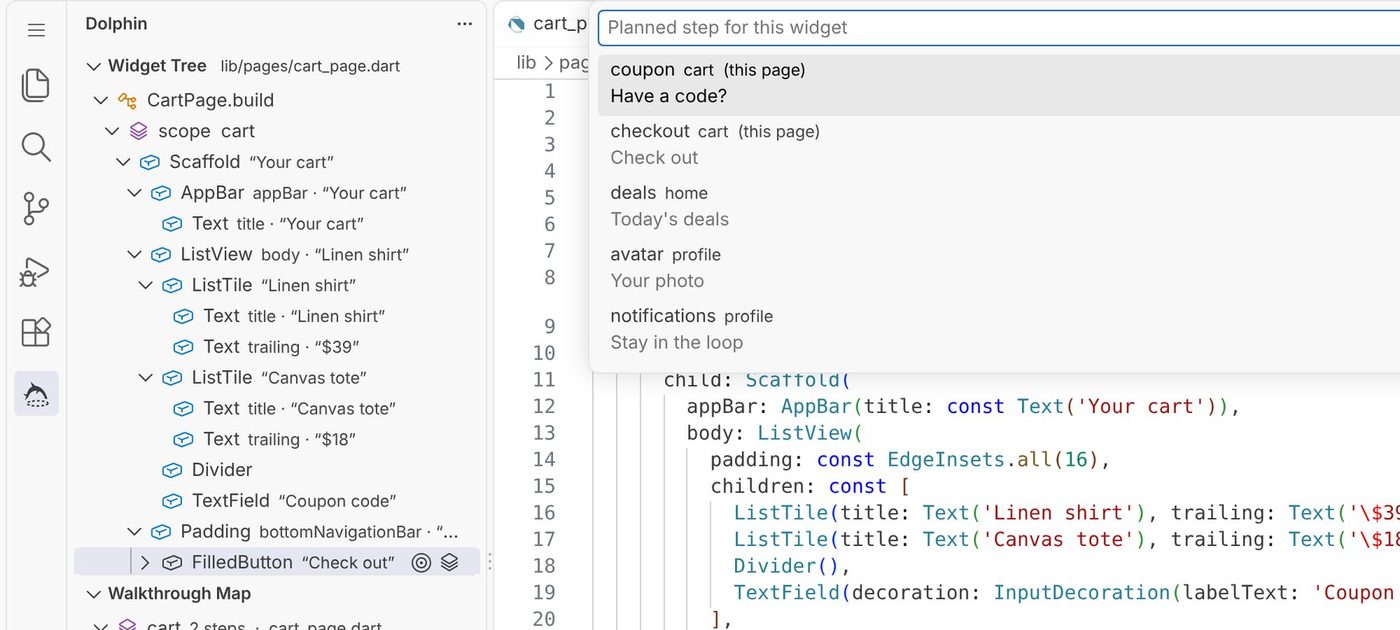Screen dimensions: 1400x630
Task: Expand the FilledButton "Check out" node
Action: point(145,563)
